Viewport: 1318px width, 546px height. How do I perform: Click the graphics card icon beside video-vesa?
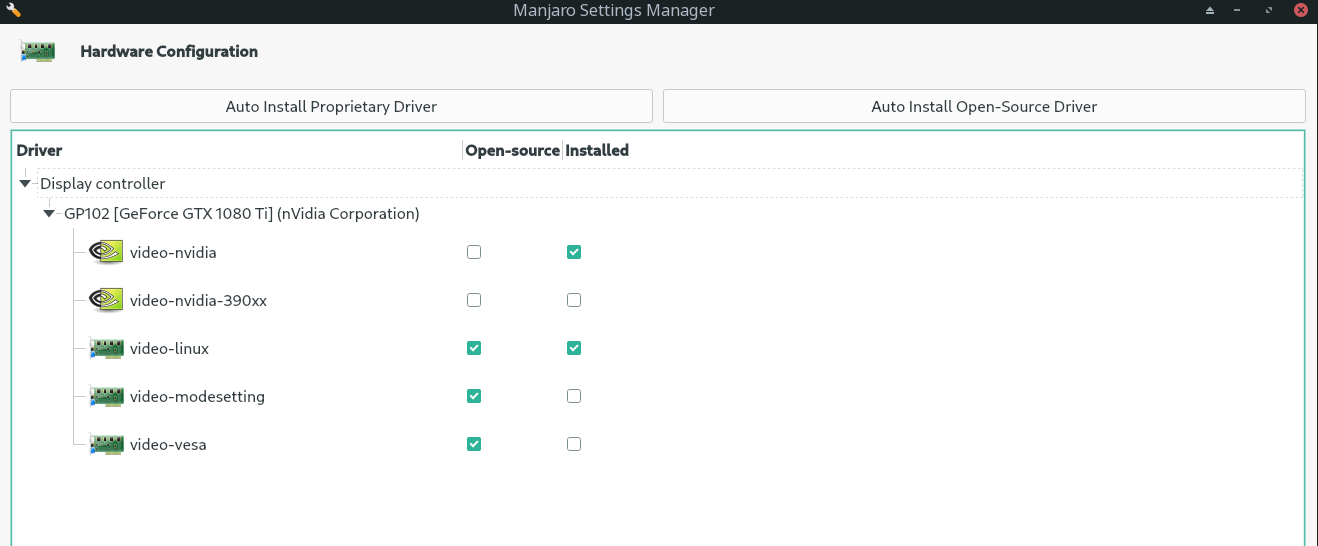106,444
